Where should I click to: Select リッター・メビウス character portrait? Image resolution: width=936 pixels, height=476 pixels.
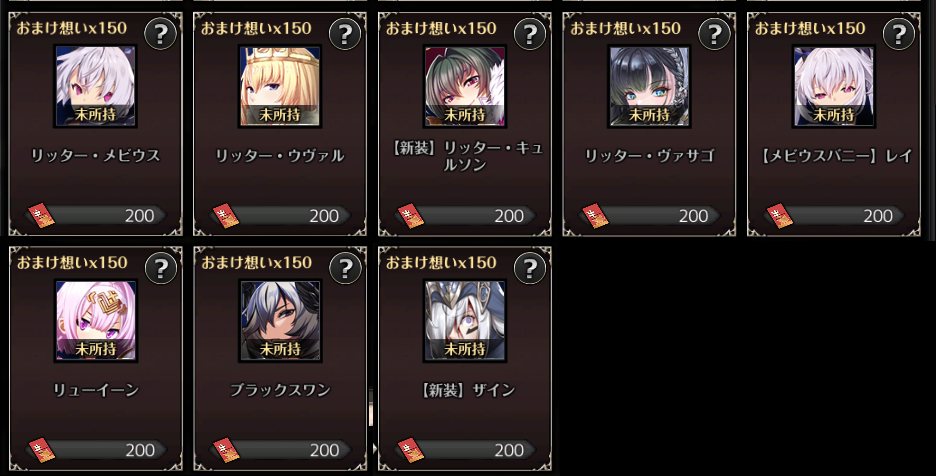[96, 86]
